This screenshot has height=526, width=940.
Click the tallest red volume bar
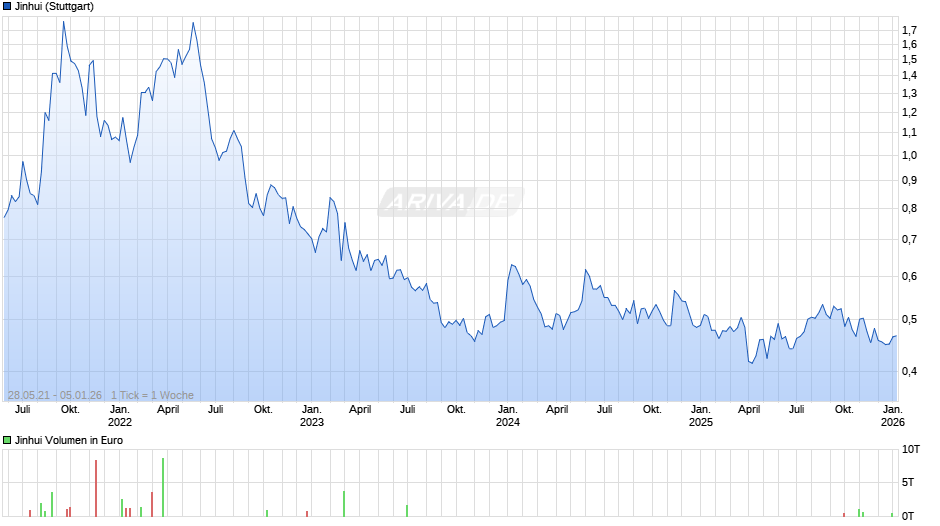point(96,488)
